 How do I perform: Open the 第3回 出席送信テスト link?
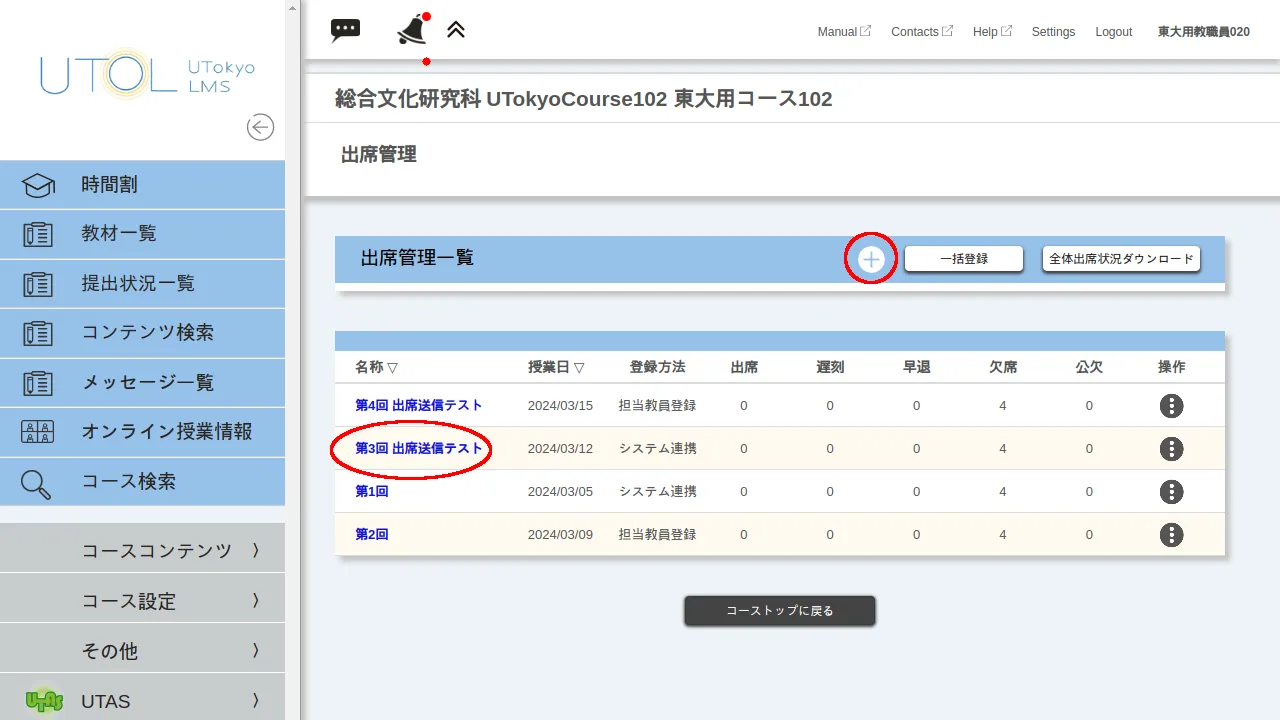[419, 449]
